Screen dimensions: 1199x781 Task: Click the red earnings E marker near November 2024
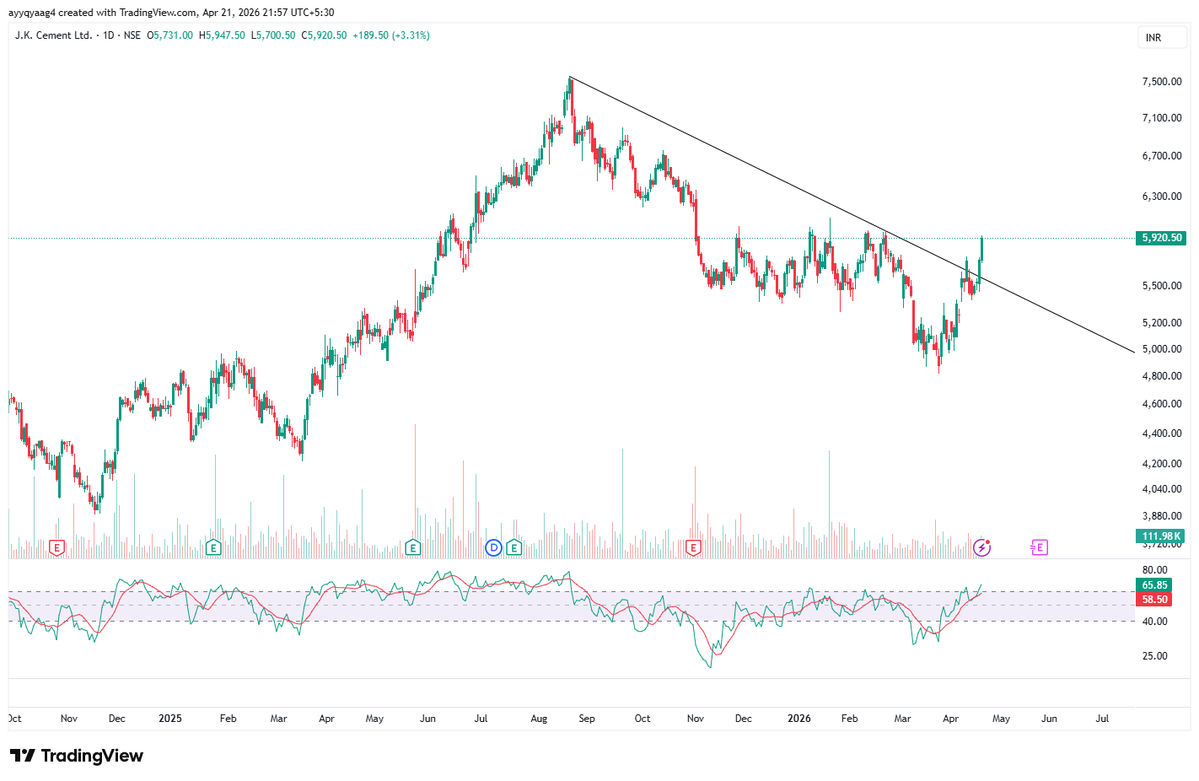point(57,547)
